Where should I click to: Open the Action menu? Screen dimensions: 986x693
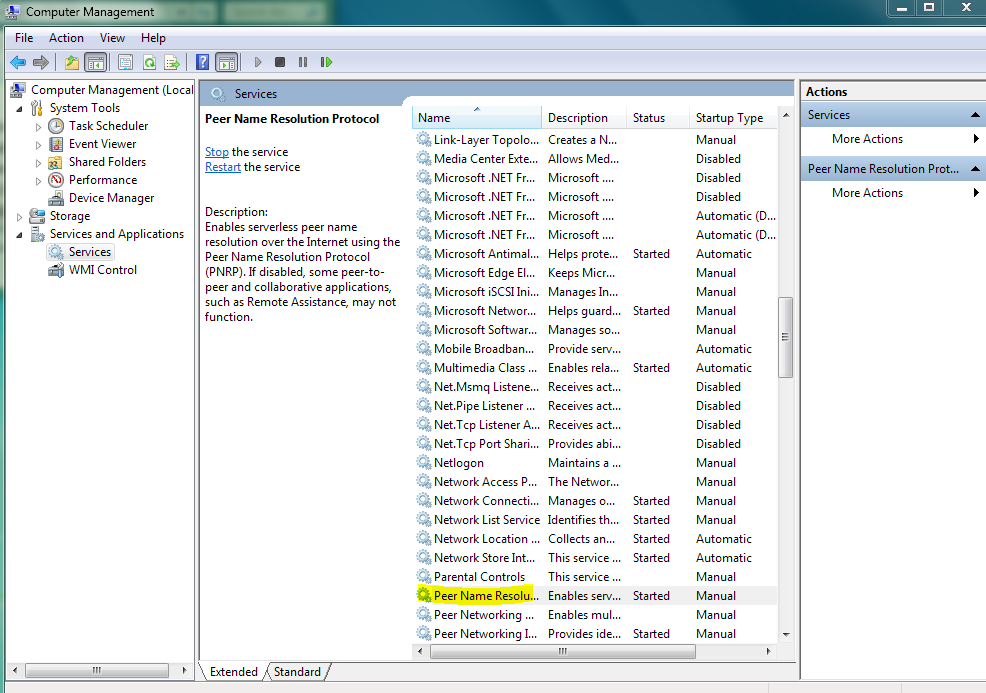66,38
